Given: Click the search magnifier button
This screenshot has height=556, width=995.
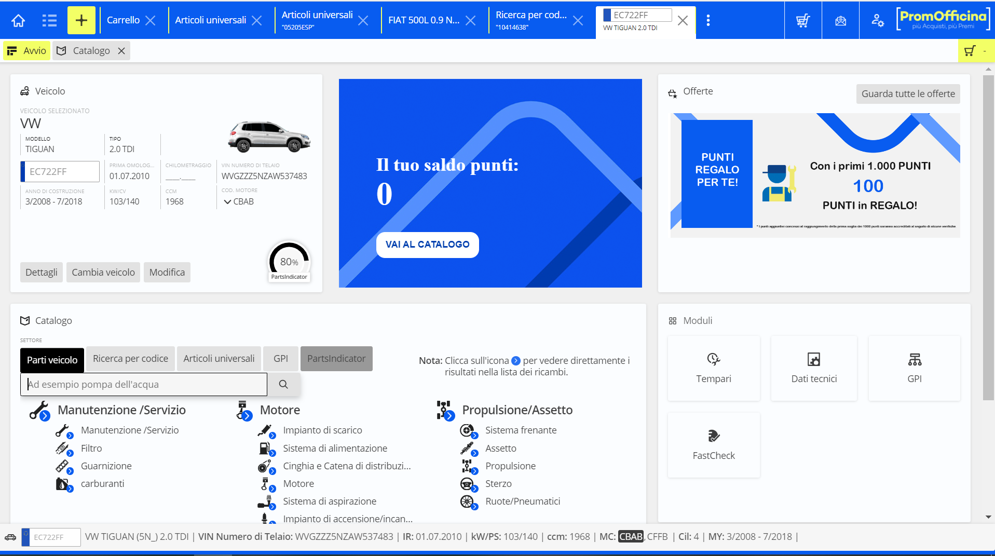Looking at the screenshot, I should (283, 384).
